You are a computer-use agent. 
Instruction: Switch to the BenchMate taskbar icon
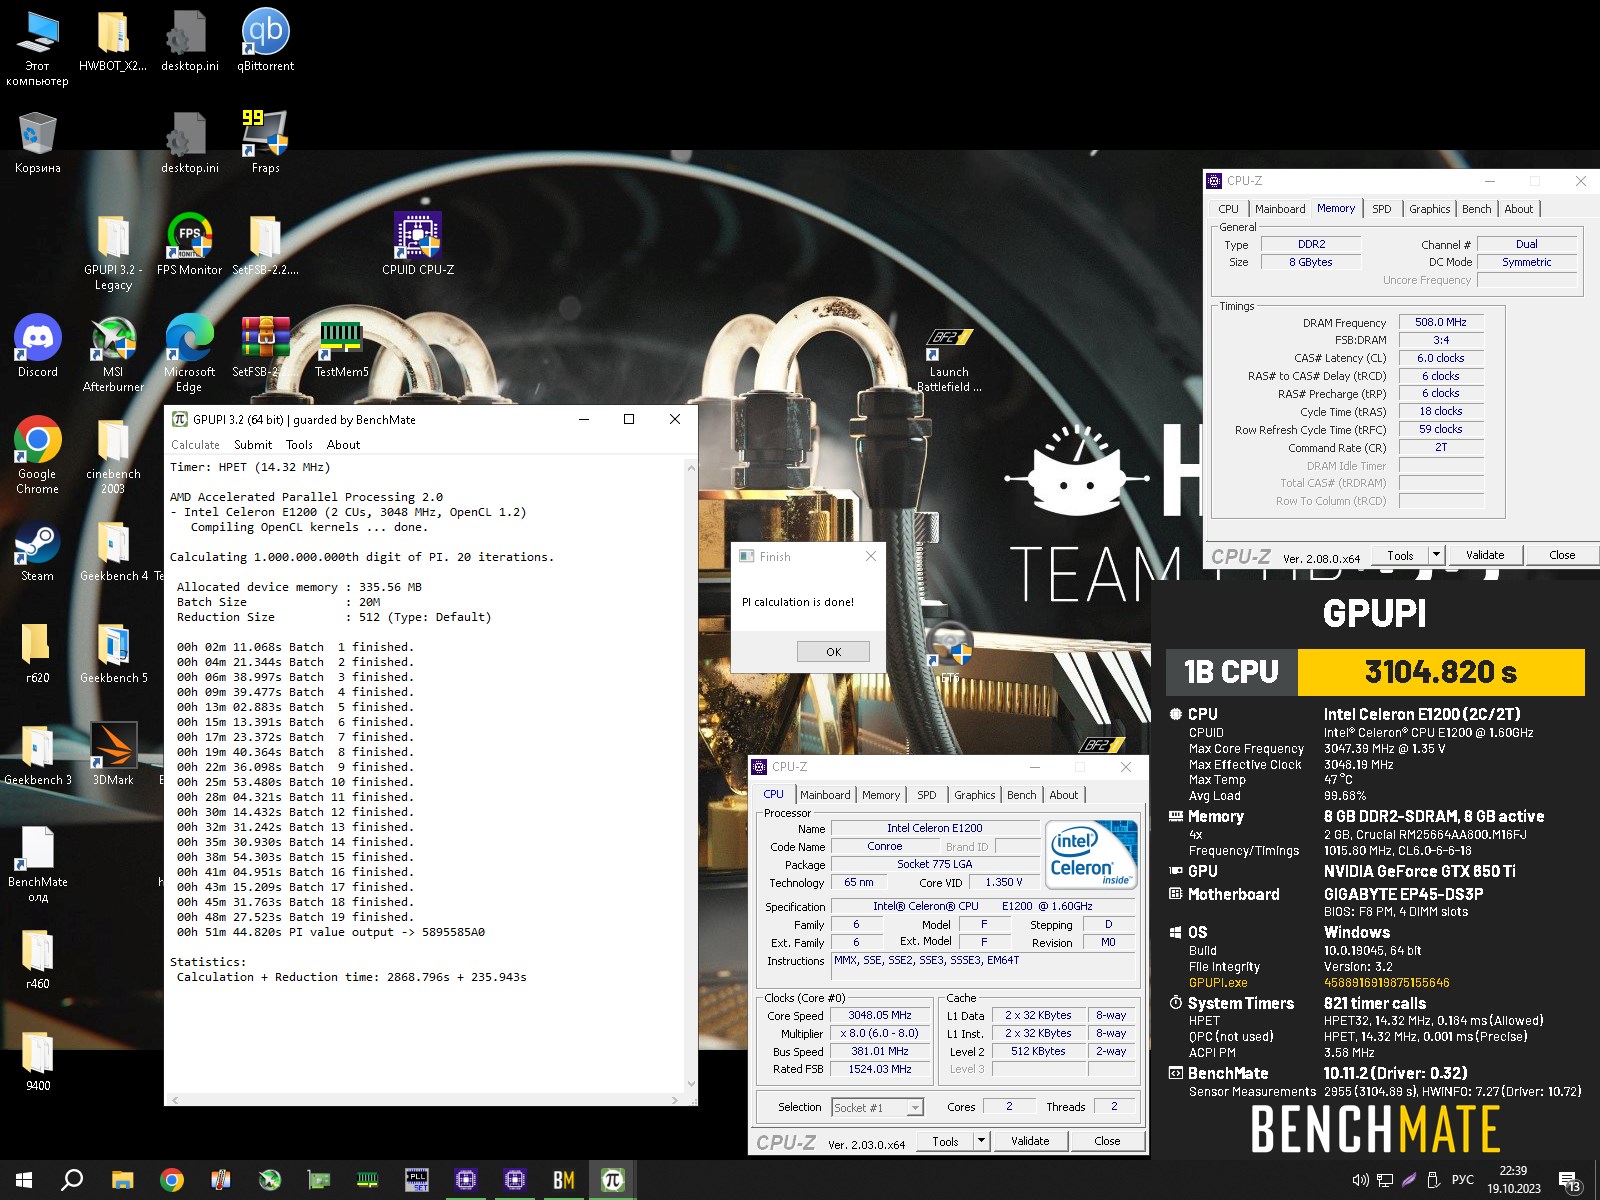(564, 1180)
